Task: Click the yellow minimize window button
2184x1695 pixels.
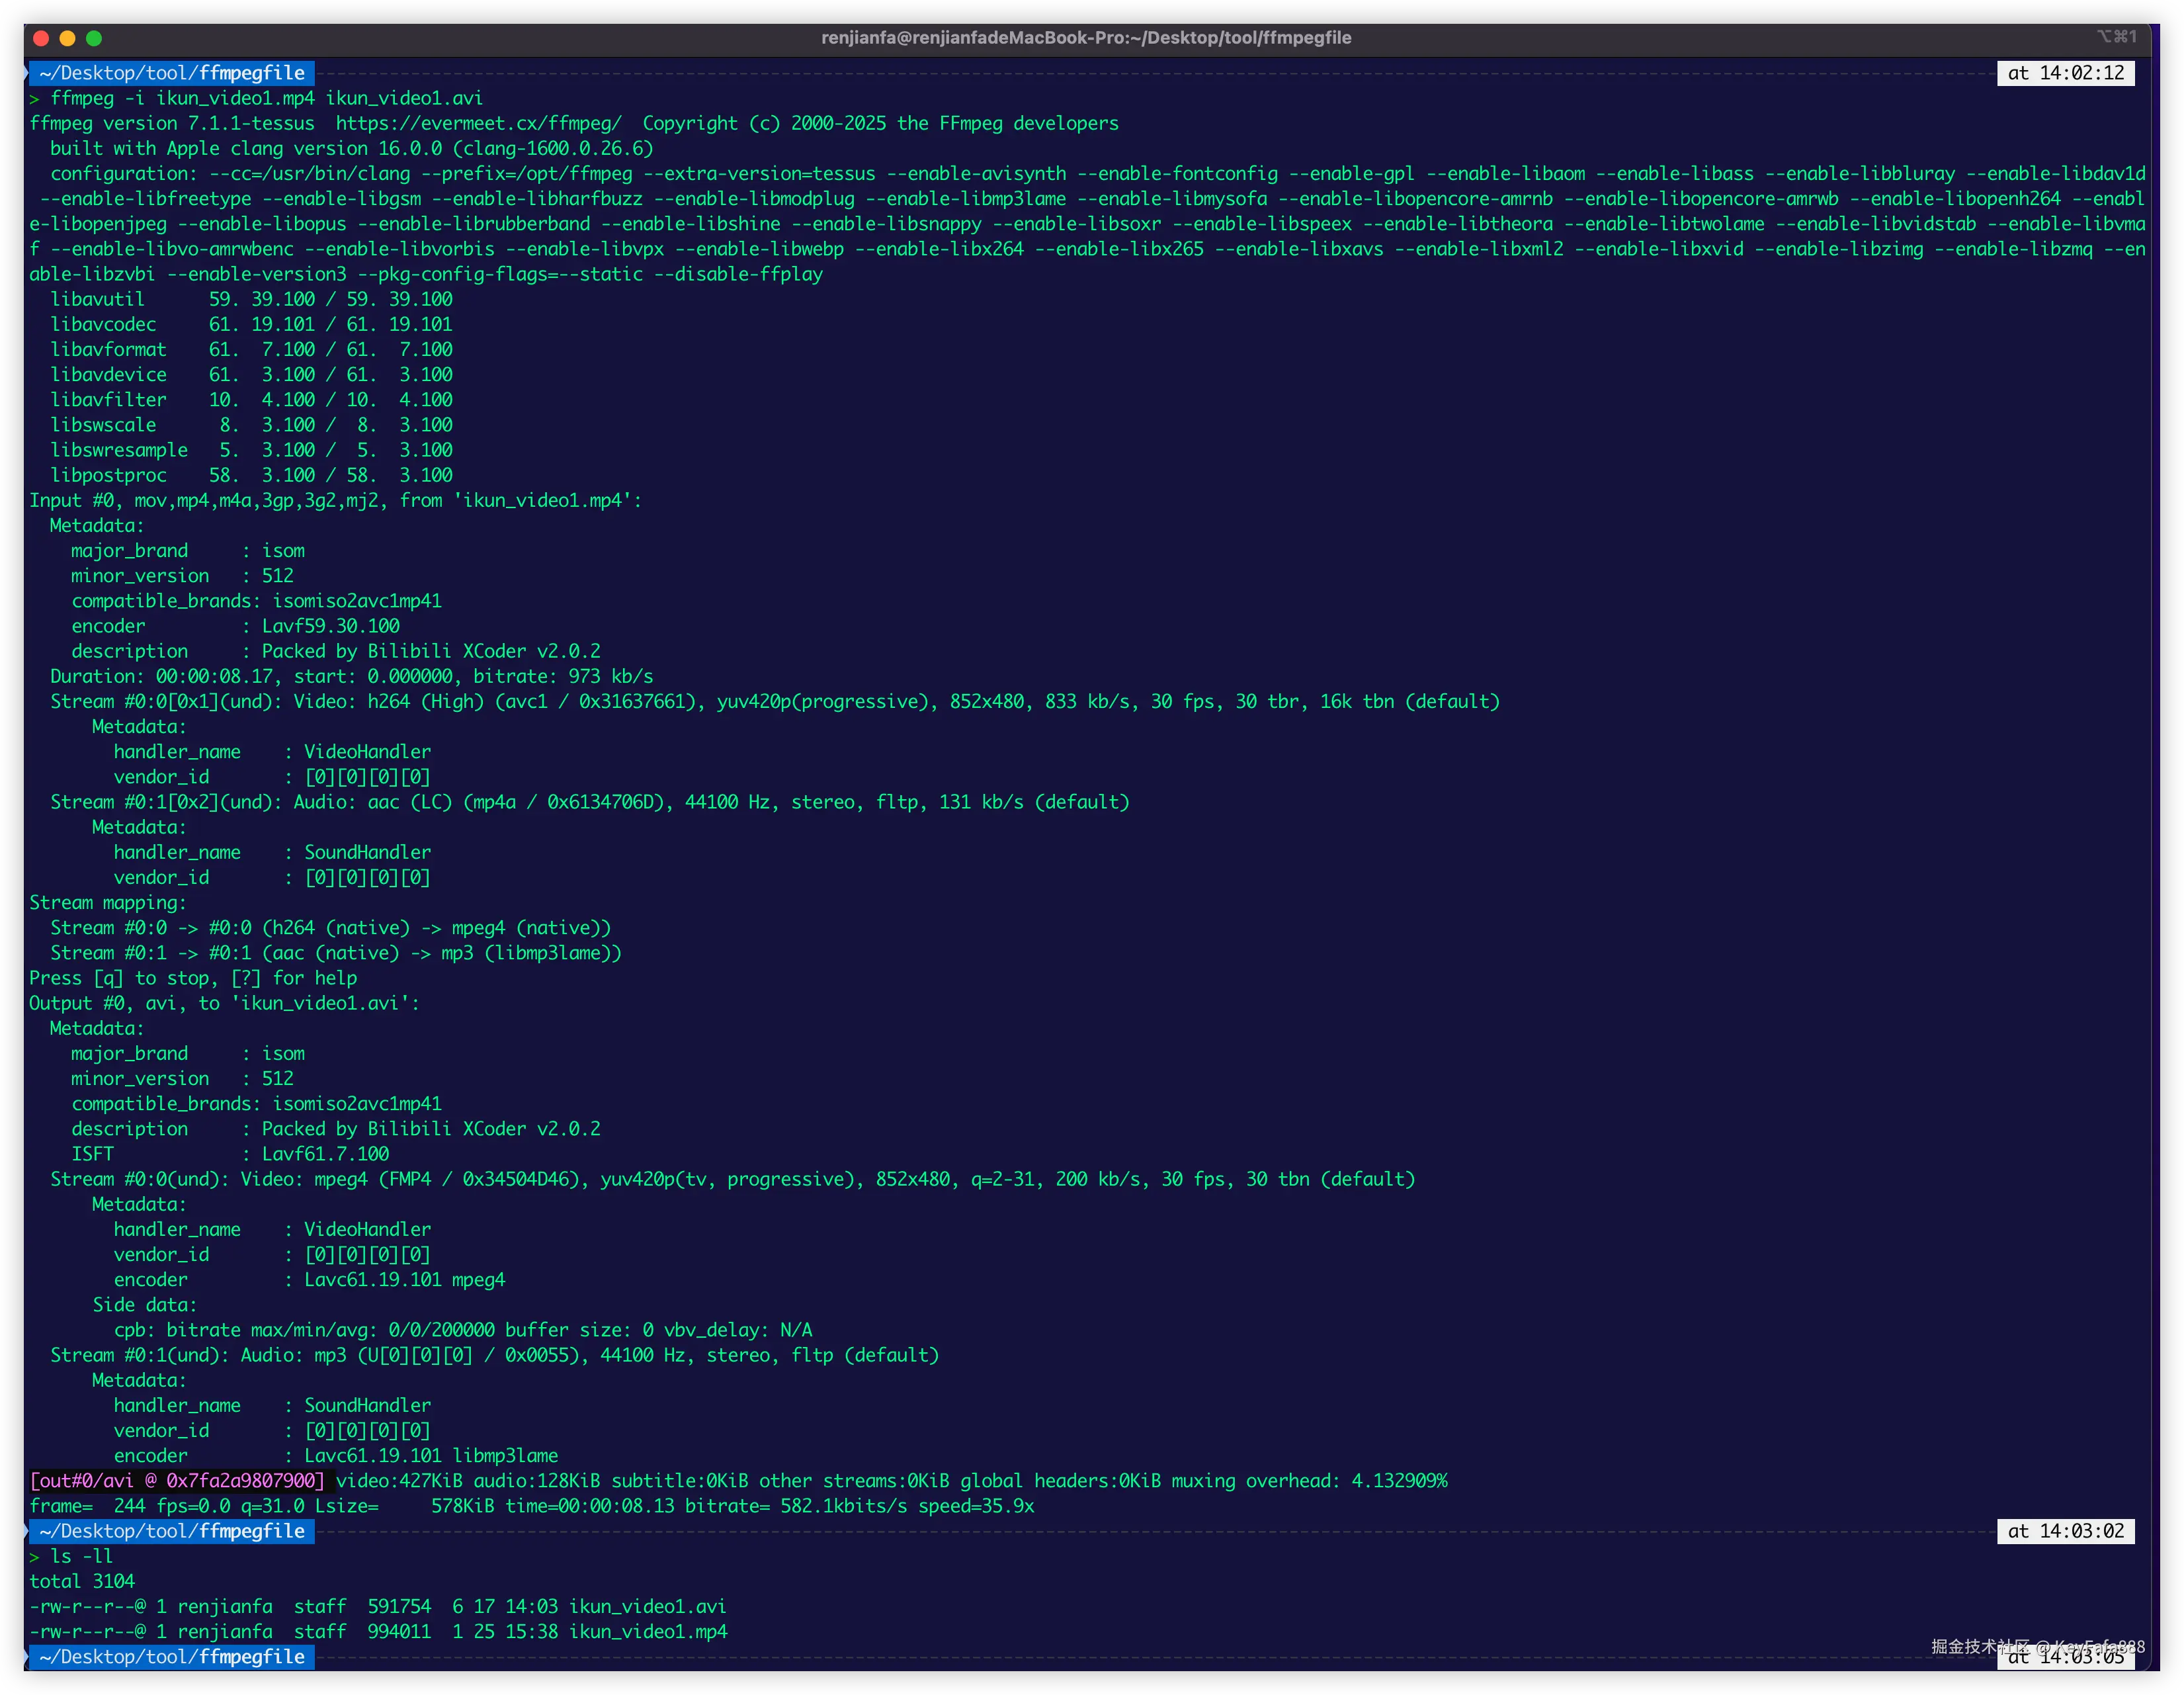Action: click(68, 38)
